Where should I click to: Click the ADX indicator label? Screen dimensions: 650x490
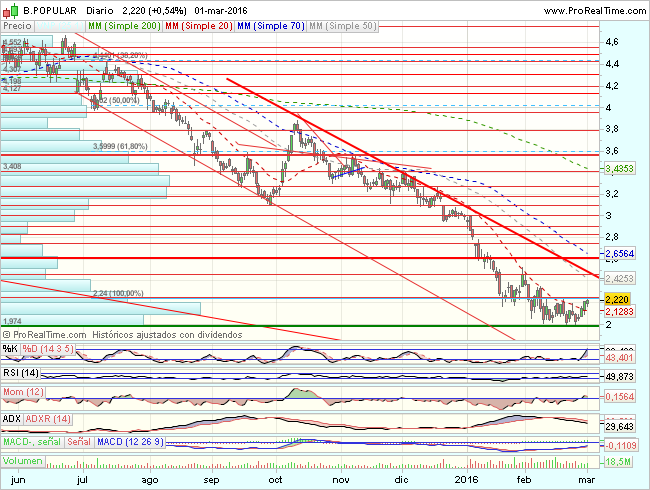12,419
